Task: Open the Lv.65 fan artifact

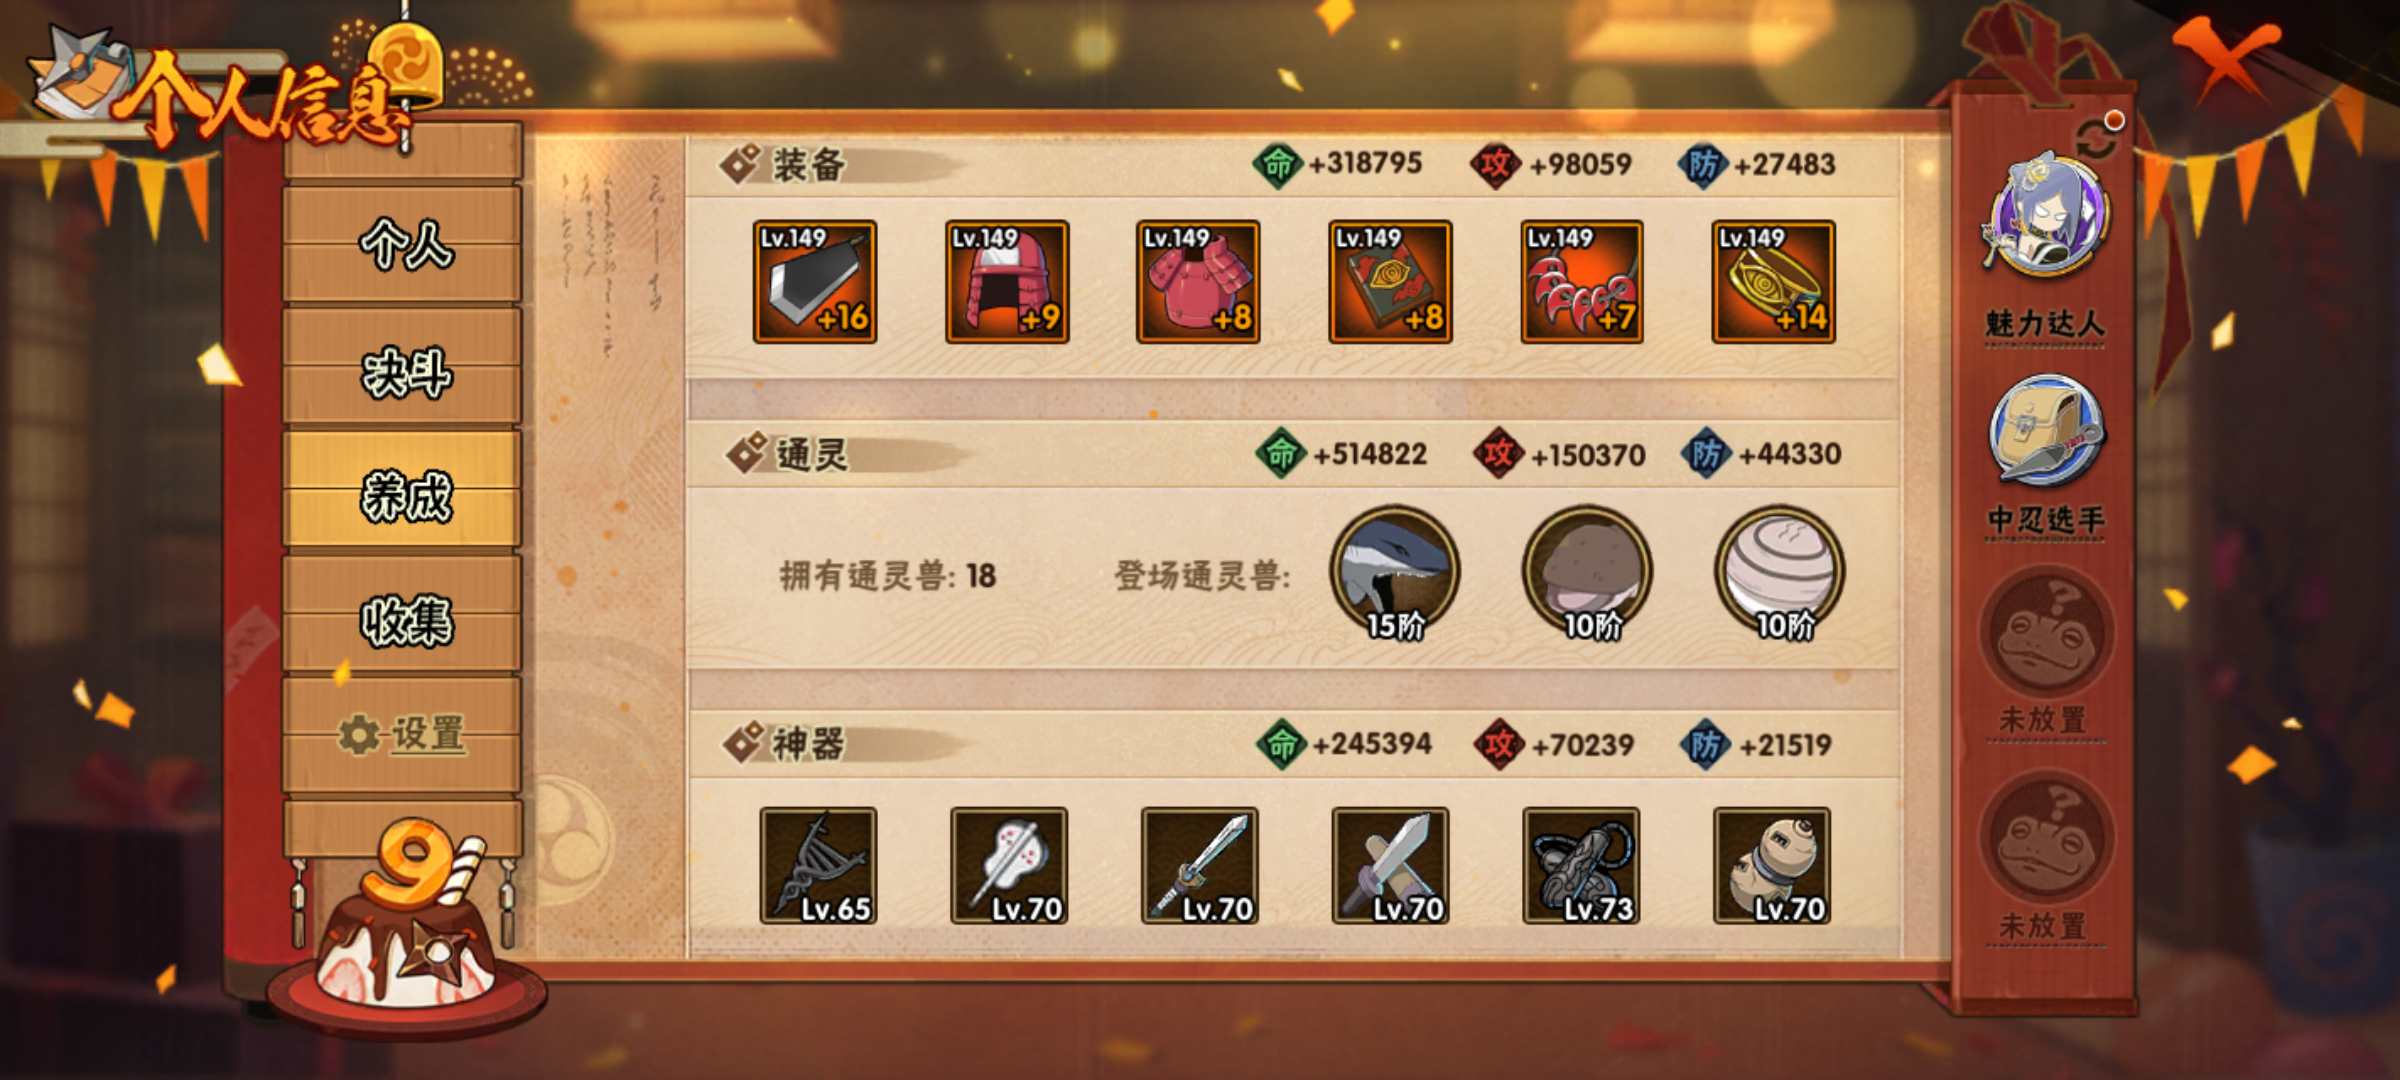Action: click(x=818, y=866)
